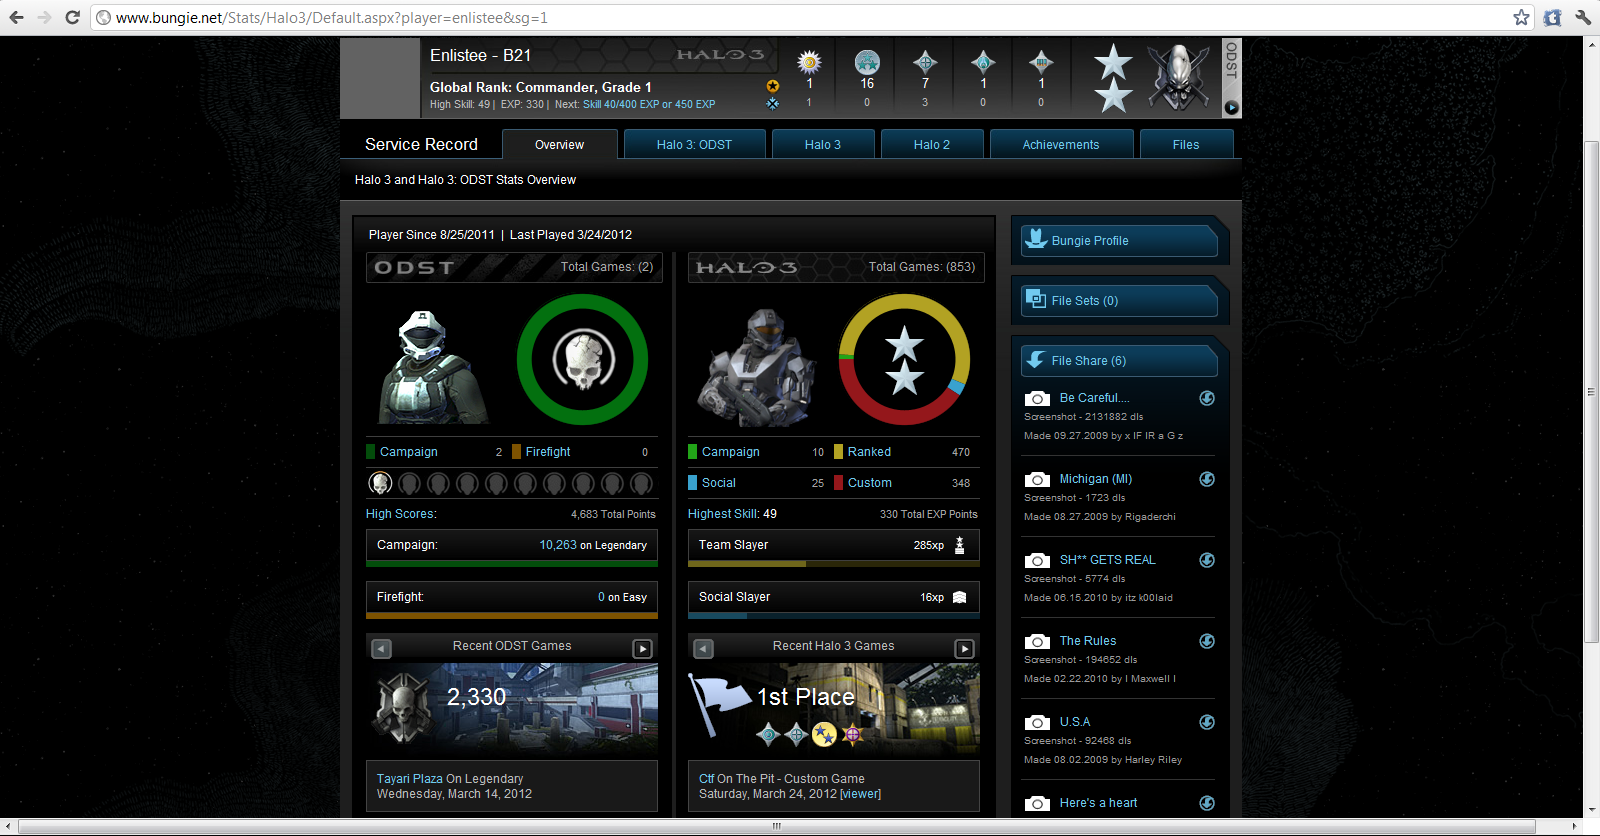Open the 'U.S.A' screenshot link
1600x836 pixels.
click(x=1075, y=722)
